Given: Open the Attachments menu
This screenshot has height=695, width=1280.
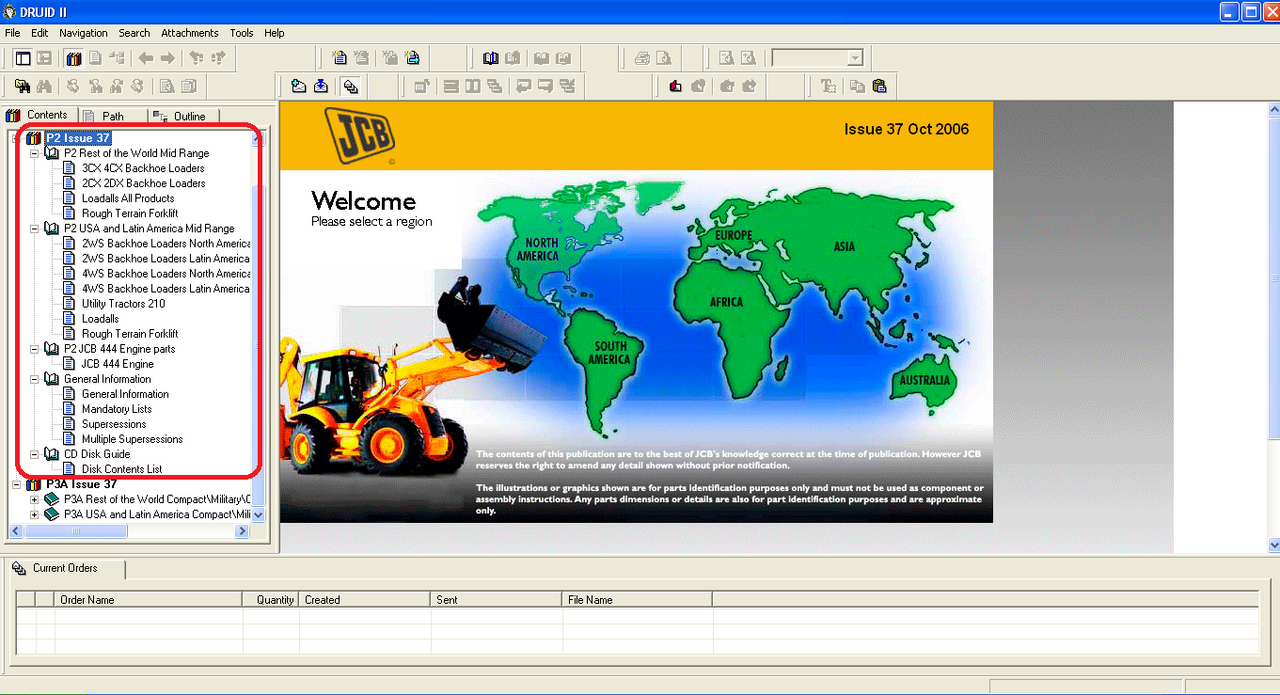Looking at the screenshot, I should [189, 33].
